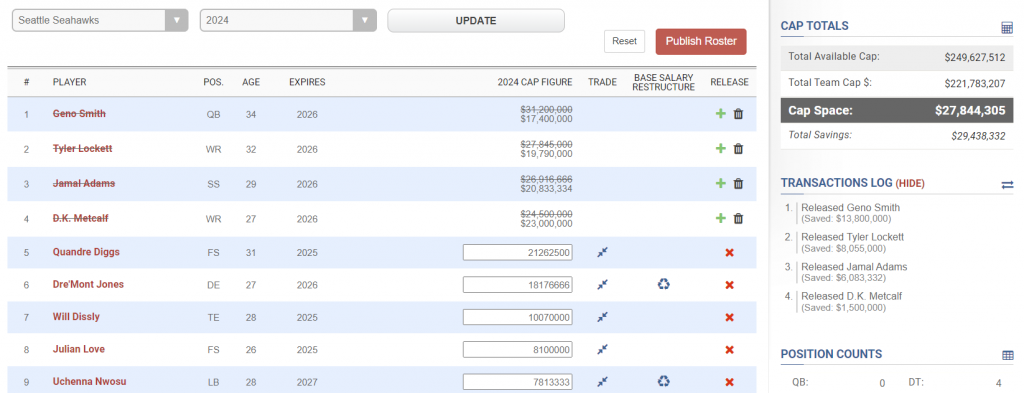1024x393 pixels.
Task: Click Transactions Log swap arrows icon
Action: 1007,185
